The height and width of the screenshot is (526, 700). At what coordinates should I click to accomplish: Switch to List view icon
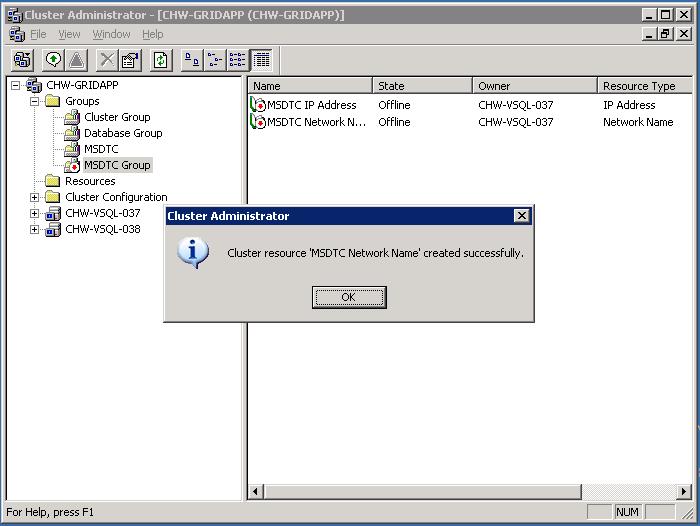tap(238, 60)
